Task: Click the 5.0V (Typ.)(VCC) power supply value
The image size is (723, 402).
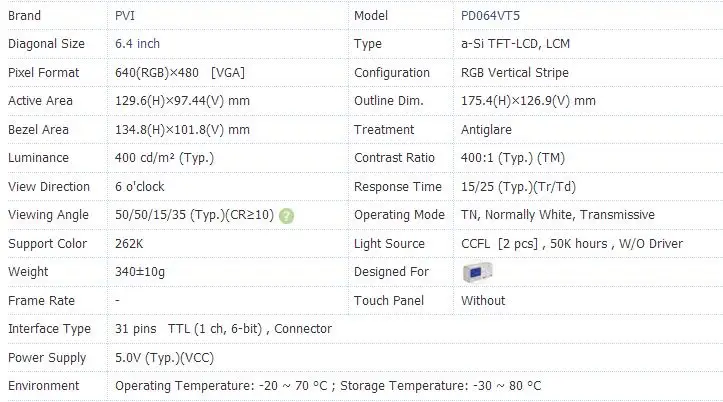Action: pyautogui.click(x=165, y=358)
